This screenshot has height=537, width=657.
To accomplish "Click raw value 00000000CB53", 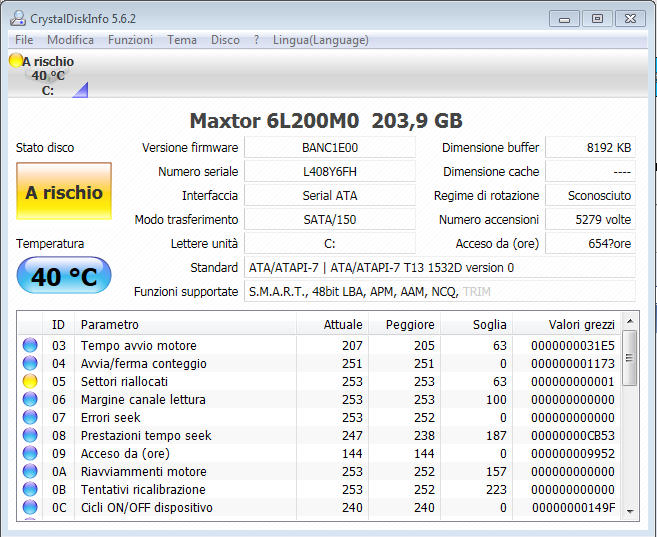I will tap(573, 436).
